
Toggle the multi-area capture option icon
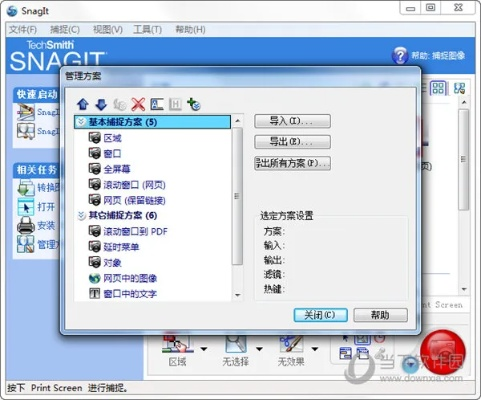[362, 353]
